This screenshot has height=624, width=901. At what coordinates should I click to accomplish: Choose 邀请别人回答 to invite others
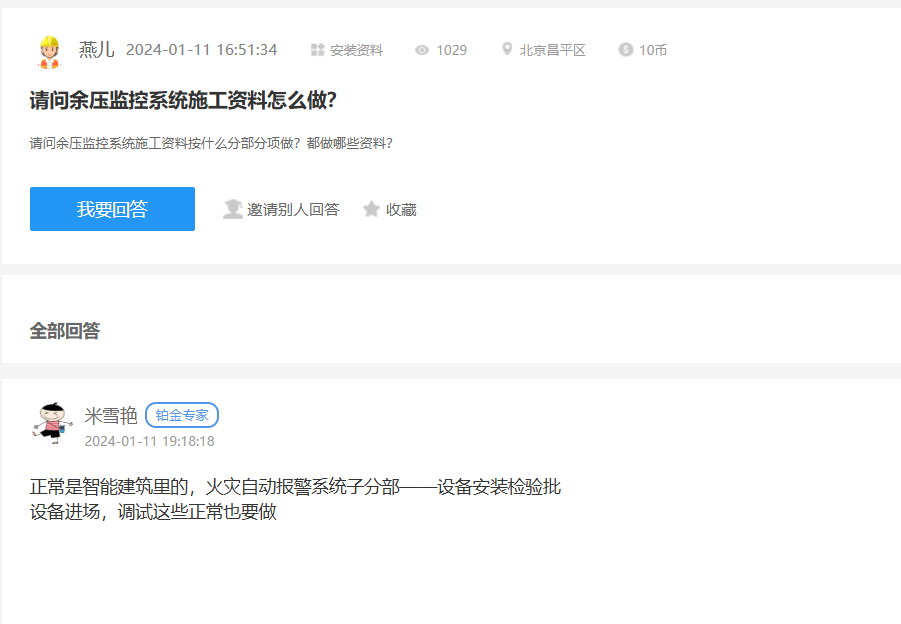[293, 209]
